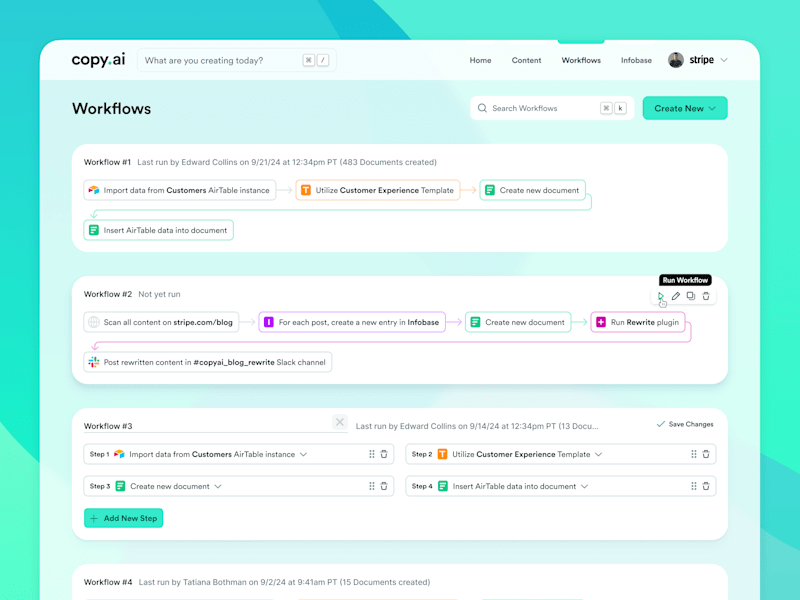Click the Slack icon in Workflow #2
800x600 pixels.
[94, 362]
